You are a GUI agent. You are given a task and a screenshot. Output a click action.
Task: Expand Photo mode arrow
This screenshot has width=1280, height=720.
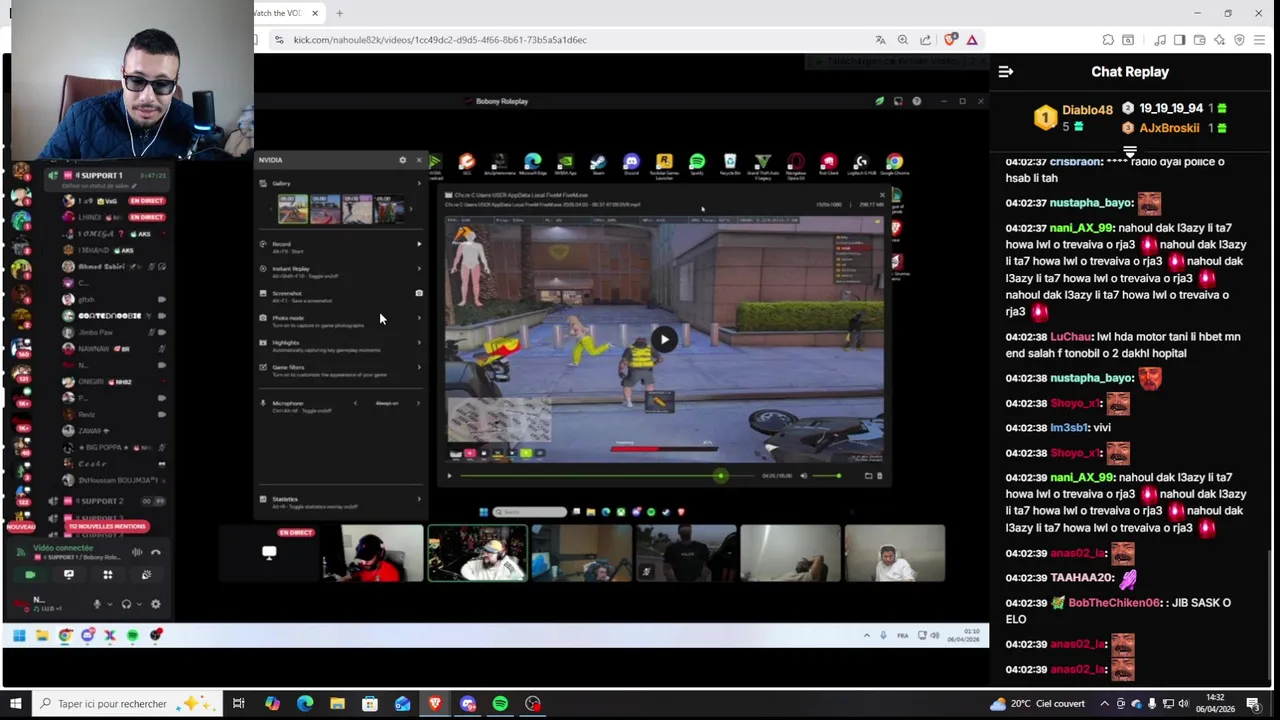(x=419, y=318)
